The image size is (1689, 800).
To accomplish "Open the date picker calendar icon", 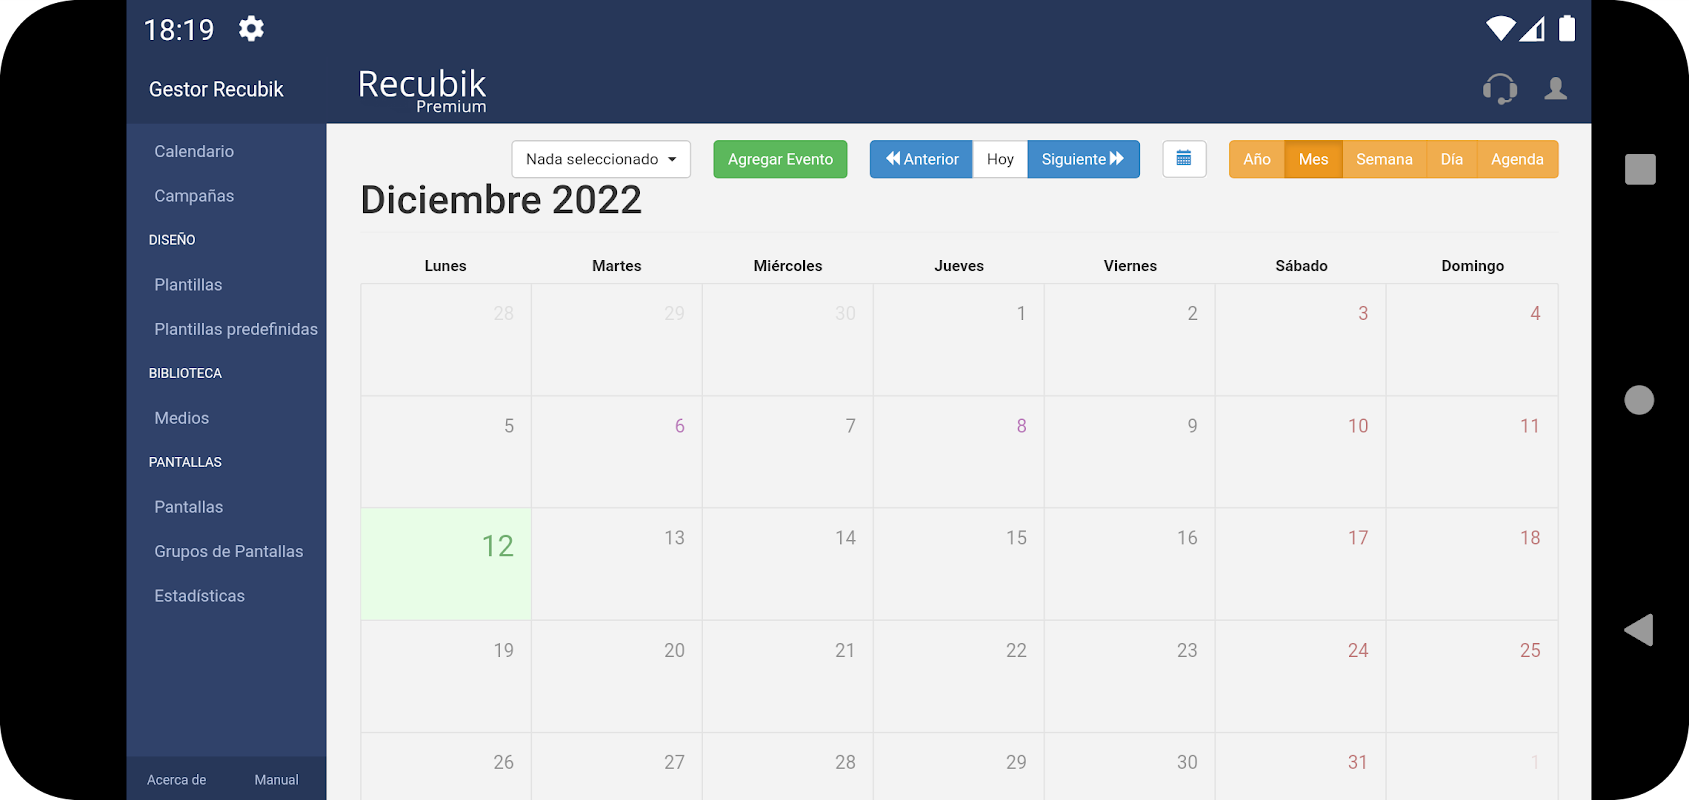I will click(1184, 159).
